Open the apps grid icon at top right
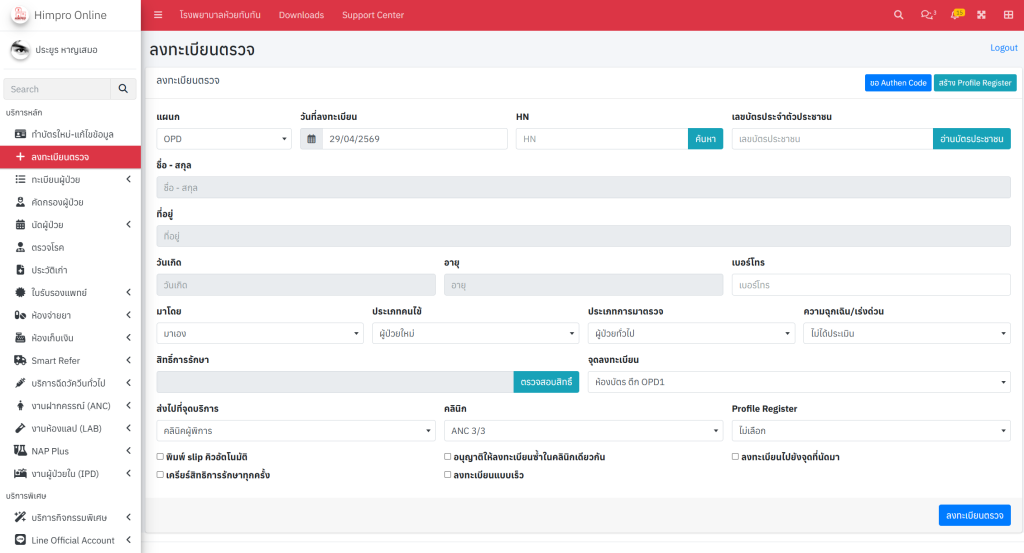This screenshot has width=1024, height=553. pos(1007,15)
